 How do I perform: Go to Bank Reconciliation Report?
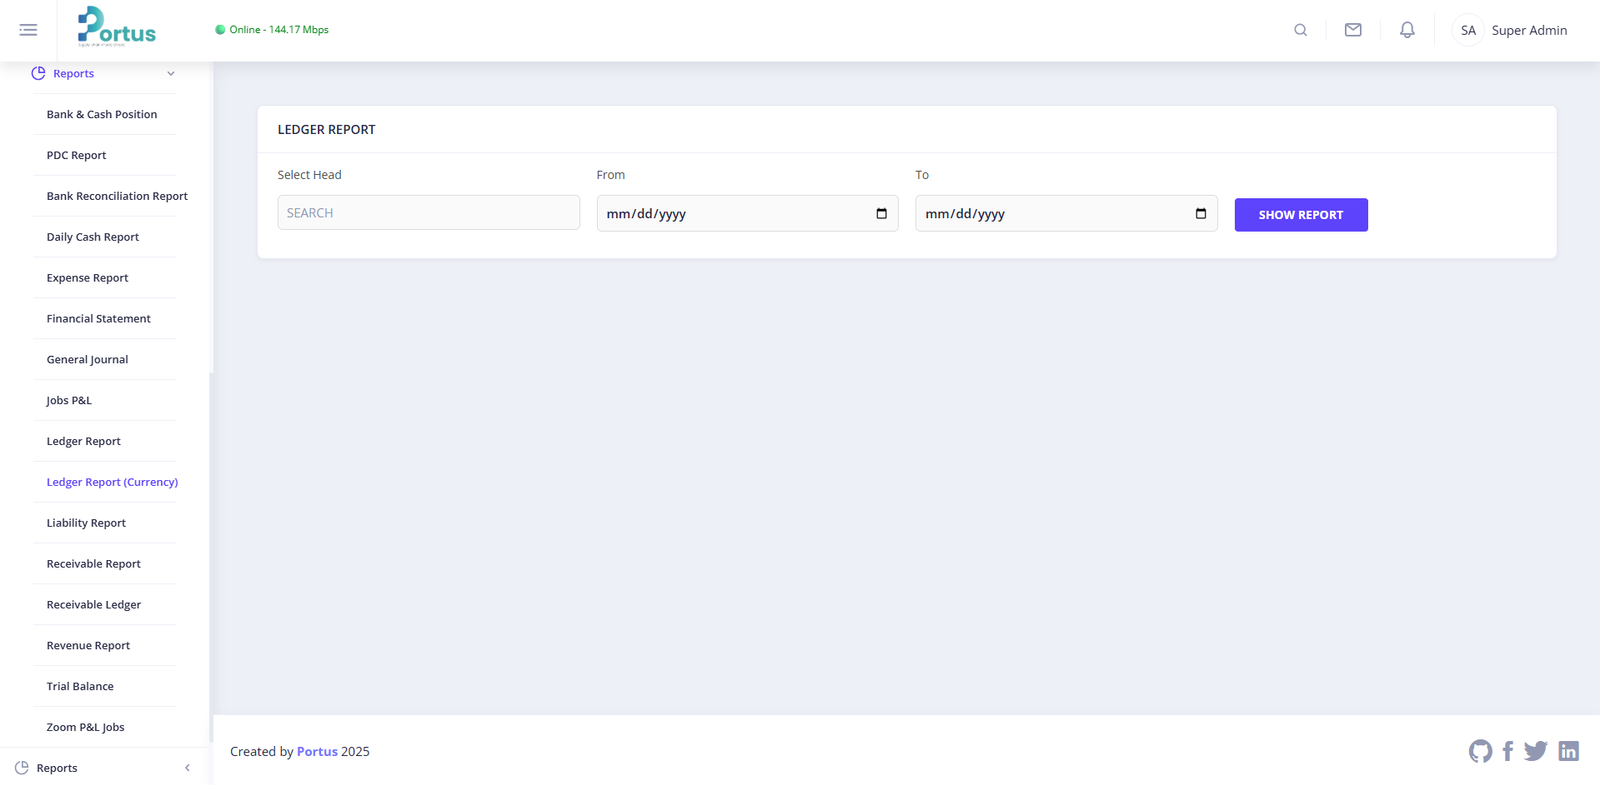pos(117,196)
